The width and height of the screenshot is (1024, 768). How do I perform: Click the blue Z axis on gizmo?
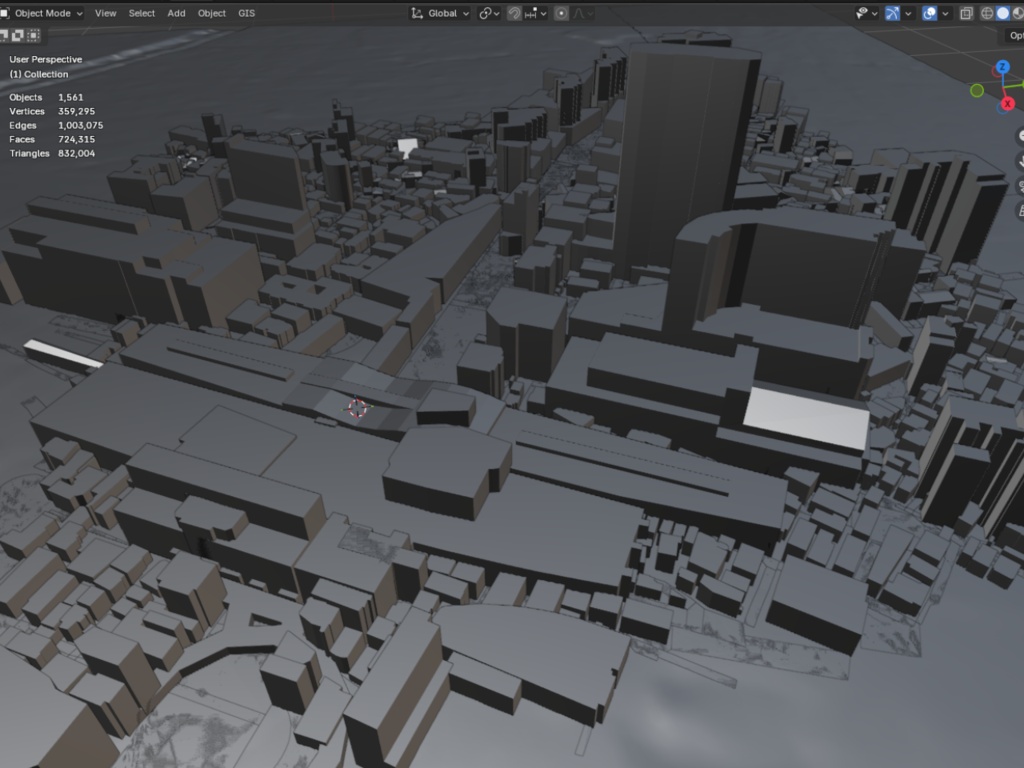click(x=1002, y=67)
